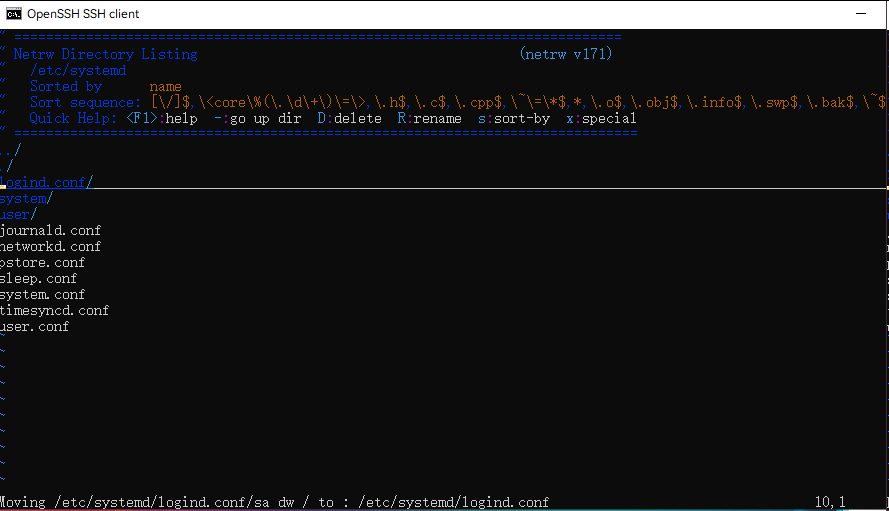Click the R:rename hint
889x511 pixels.
click(429, 118)
